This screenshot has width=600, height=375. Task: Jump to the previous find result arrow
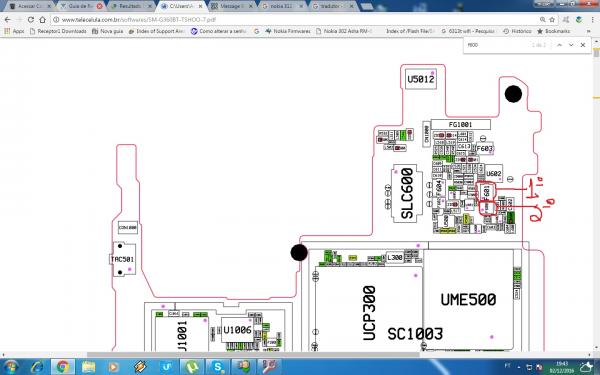pos(559,45)
